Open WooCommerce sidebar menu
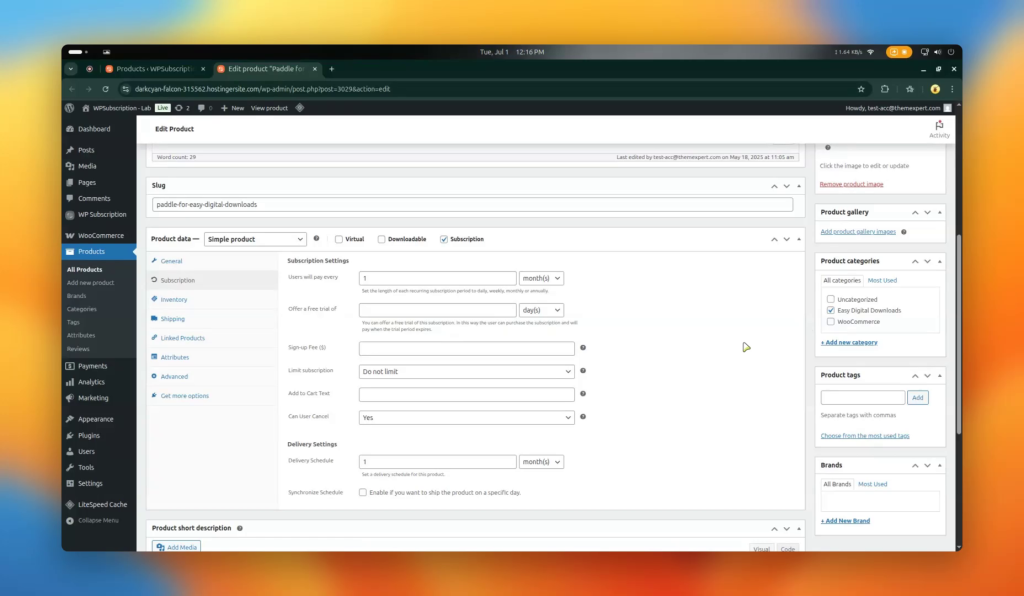The height and width of the screenshot is (596, 1024). coord(101,236)
